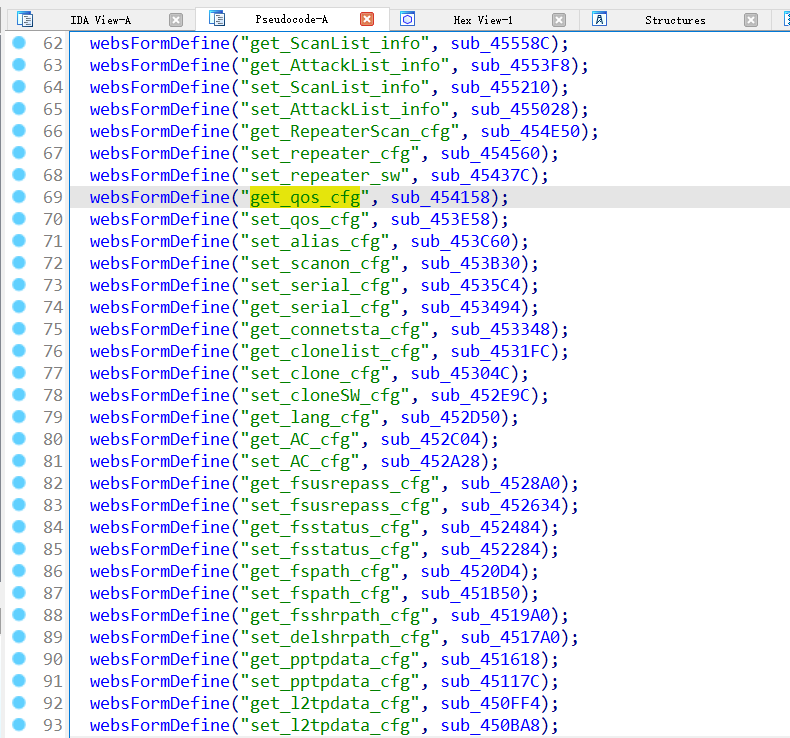
Task: Close the Pseudocode-A tab
Action: 367,19
